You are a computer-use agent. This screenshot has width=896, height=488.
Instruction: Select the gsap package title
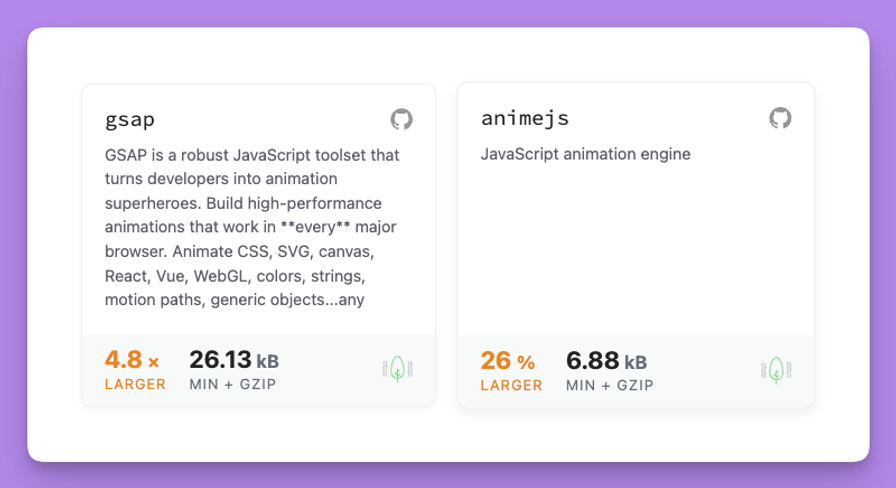tap(130, 120)
